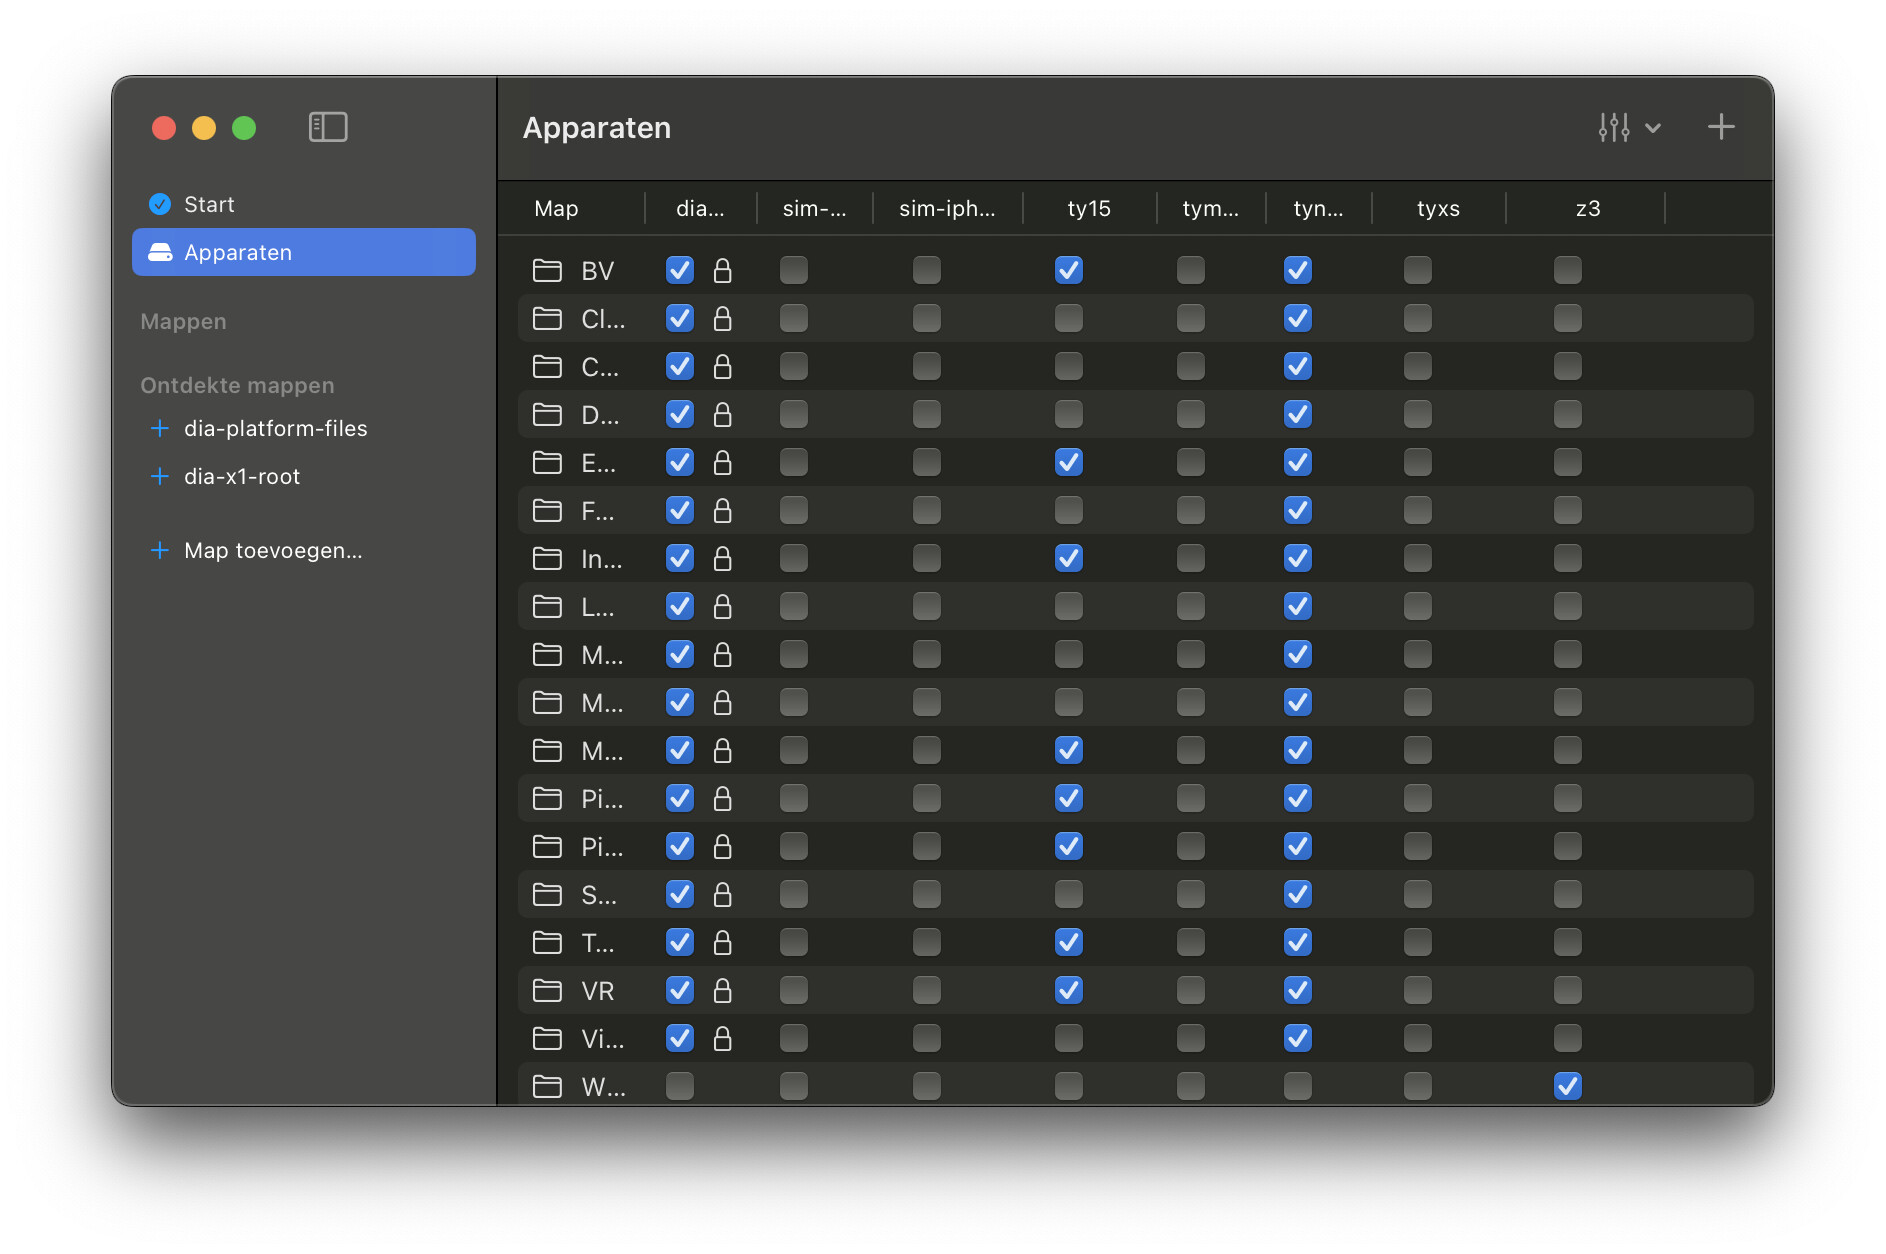Sort by the ty15 column header
The width and height of the screenshot is (1886, 1254).
(x=1089, y=208)
